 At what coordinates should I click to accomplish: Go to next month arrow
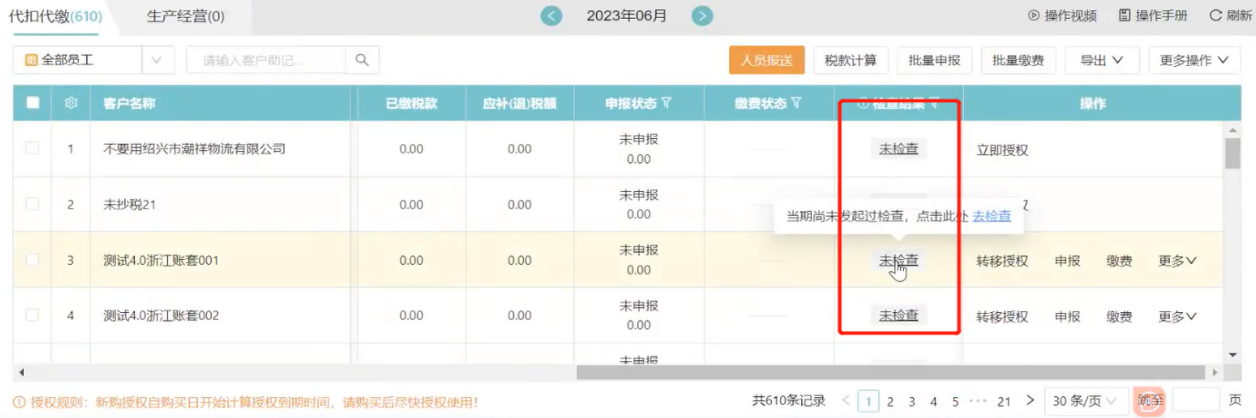pyautogui.click(x=703, y=16)
